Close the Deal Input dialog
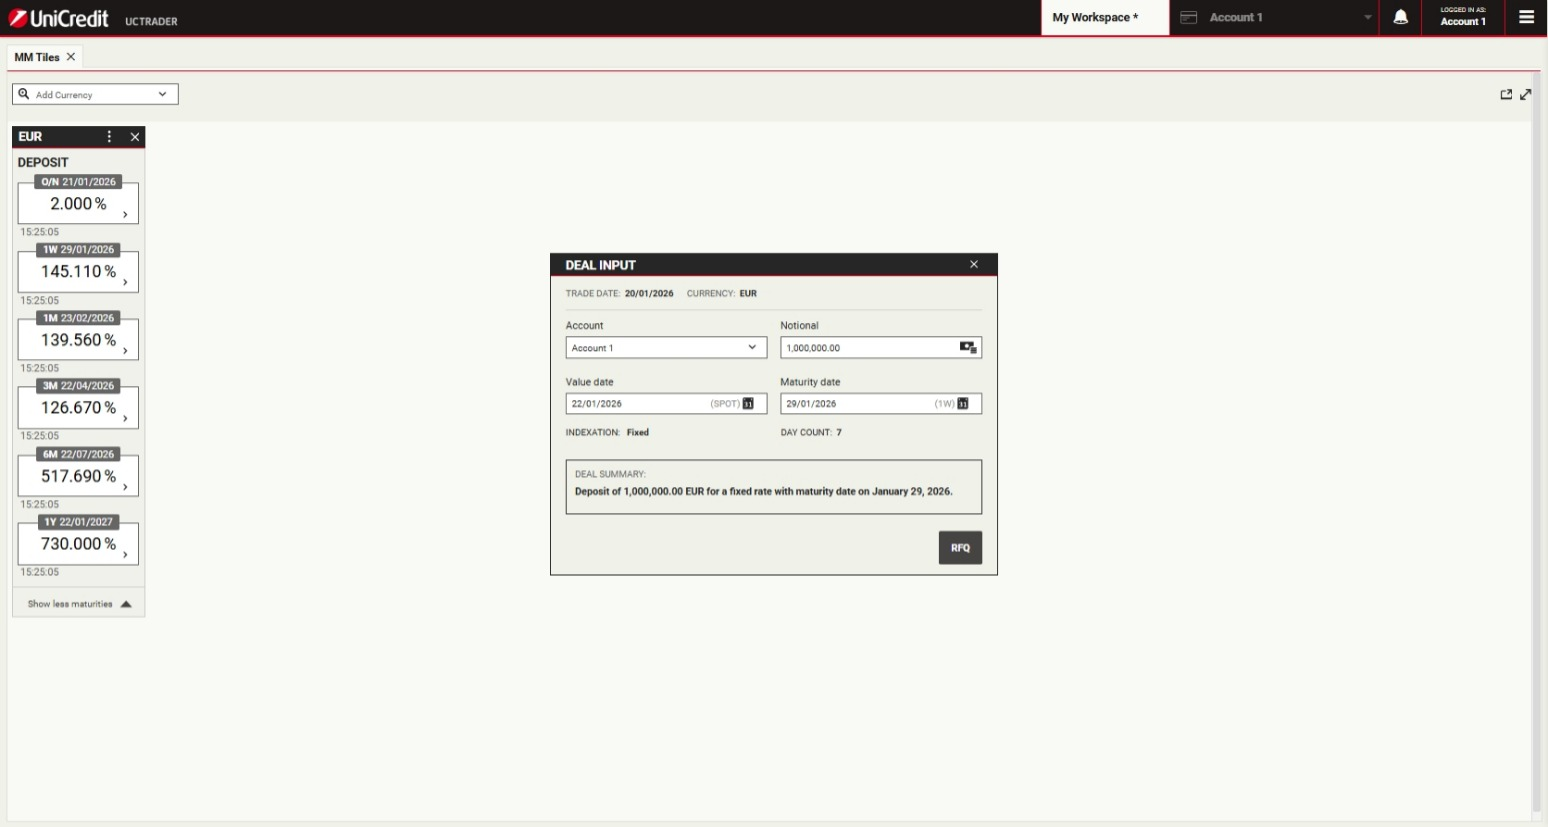 click(x=974, y=265)
